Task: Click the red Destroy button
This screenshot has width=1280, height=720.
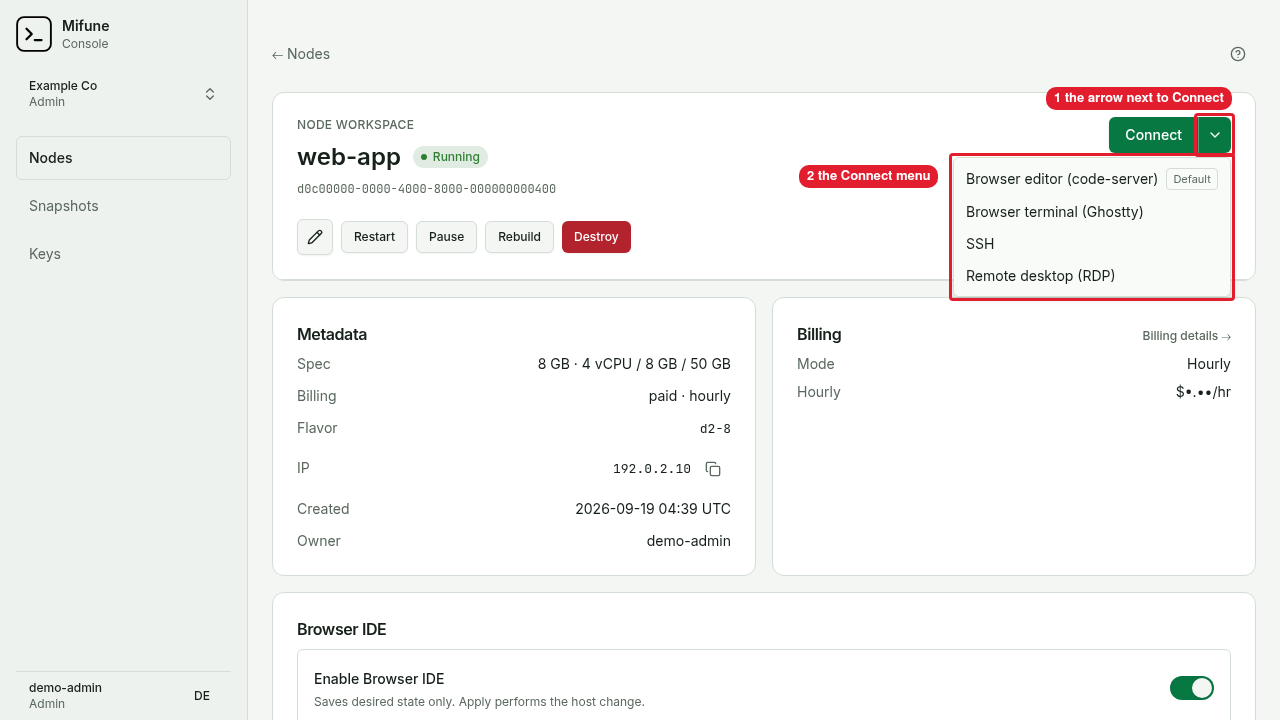Action: point(596,237)
